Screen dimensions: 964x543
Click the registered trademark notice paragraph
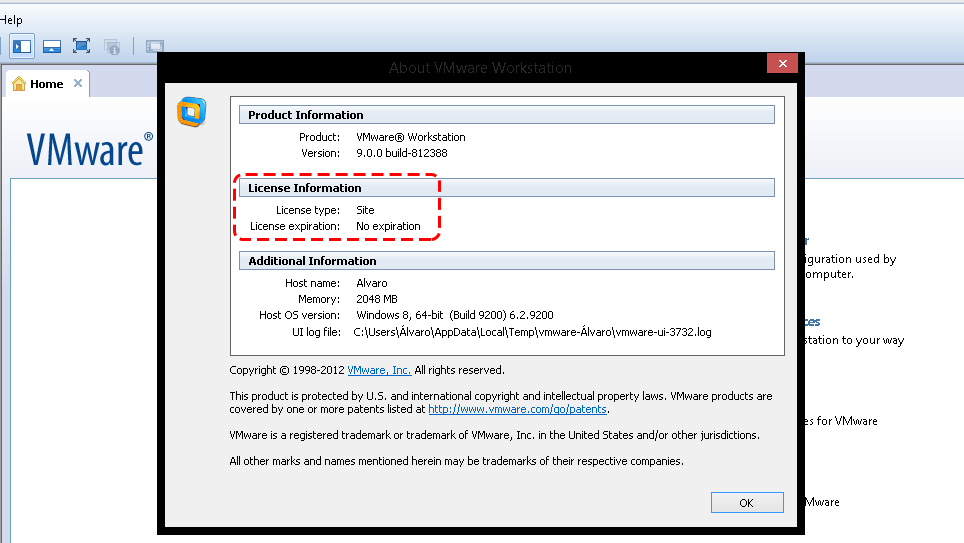[494, 435]
